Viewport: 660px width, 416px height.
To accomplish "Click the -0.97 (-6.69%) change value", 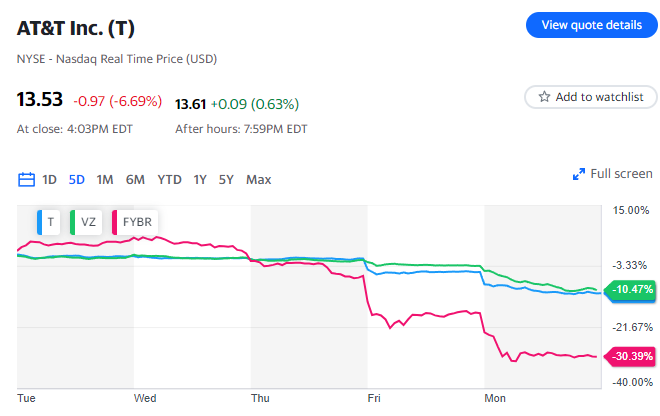I will click(117, 101).
